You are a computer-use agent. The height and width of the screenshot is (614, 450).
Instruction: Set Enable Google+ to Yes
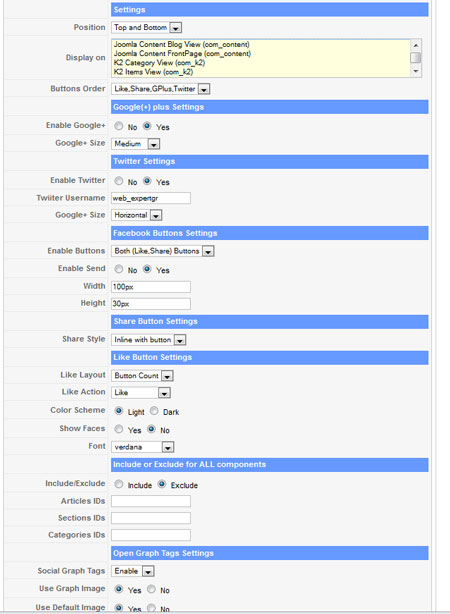[x=147, y=126]
